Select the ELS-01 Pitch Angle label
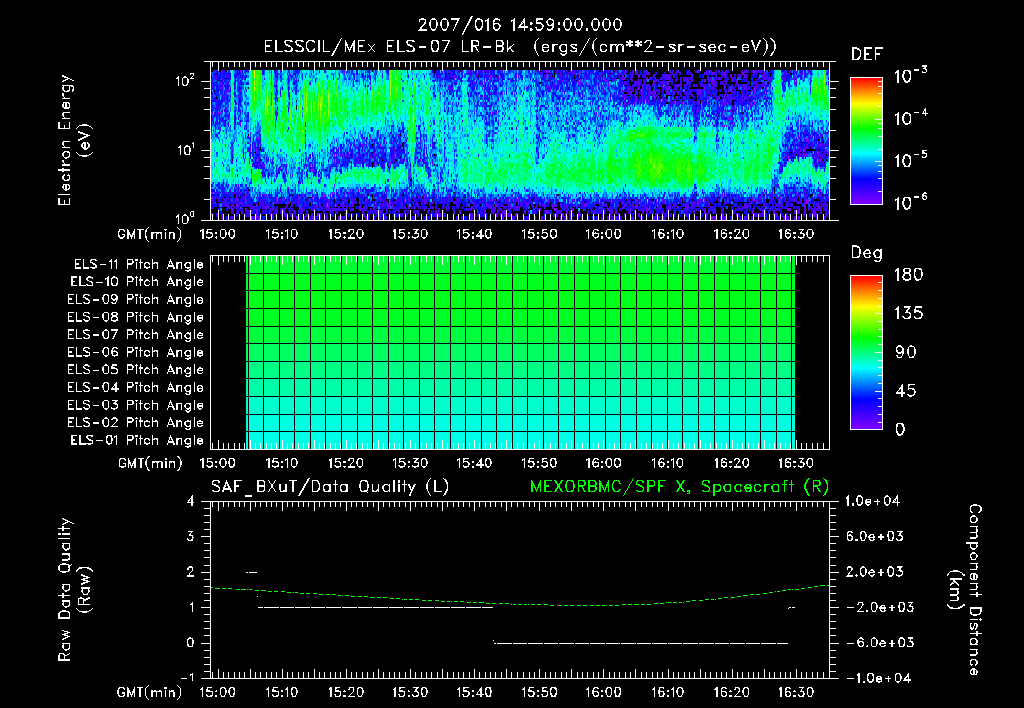The image size is (1024, 708). [x=136, y=440]
